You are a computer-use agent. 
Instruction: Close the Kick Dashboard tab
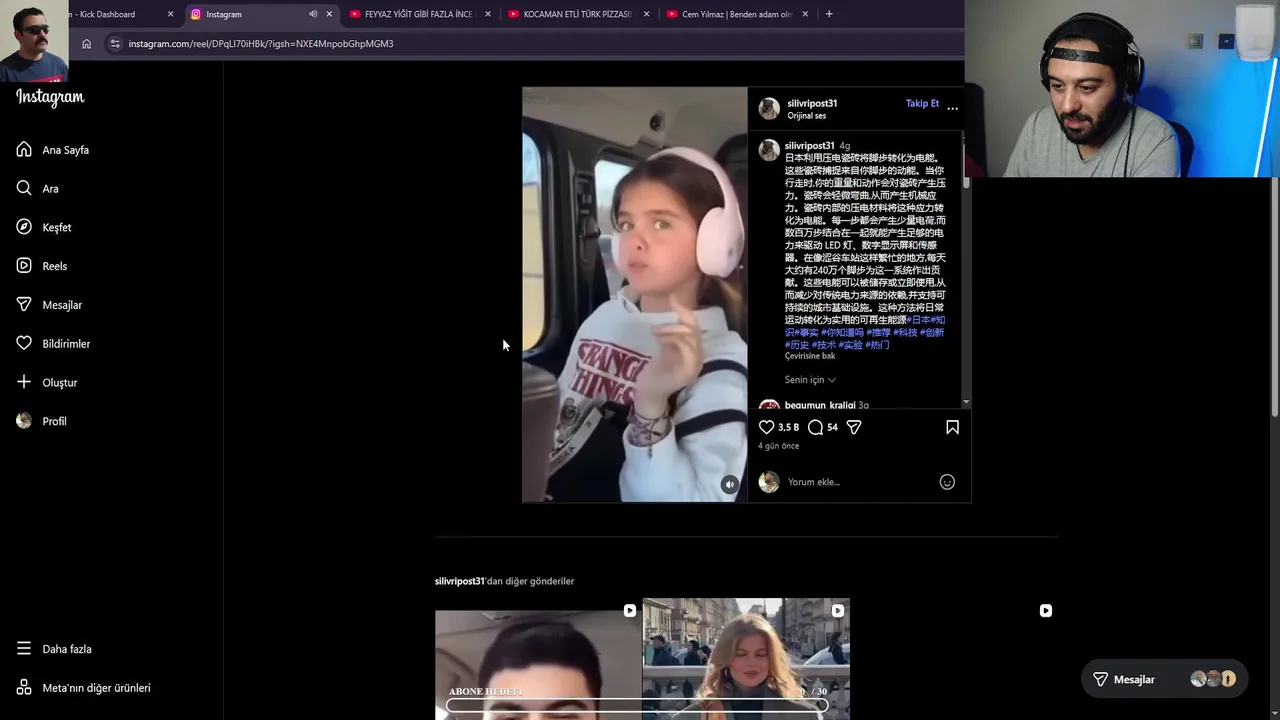tap(170, 14)
